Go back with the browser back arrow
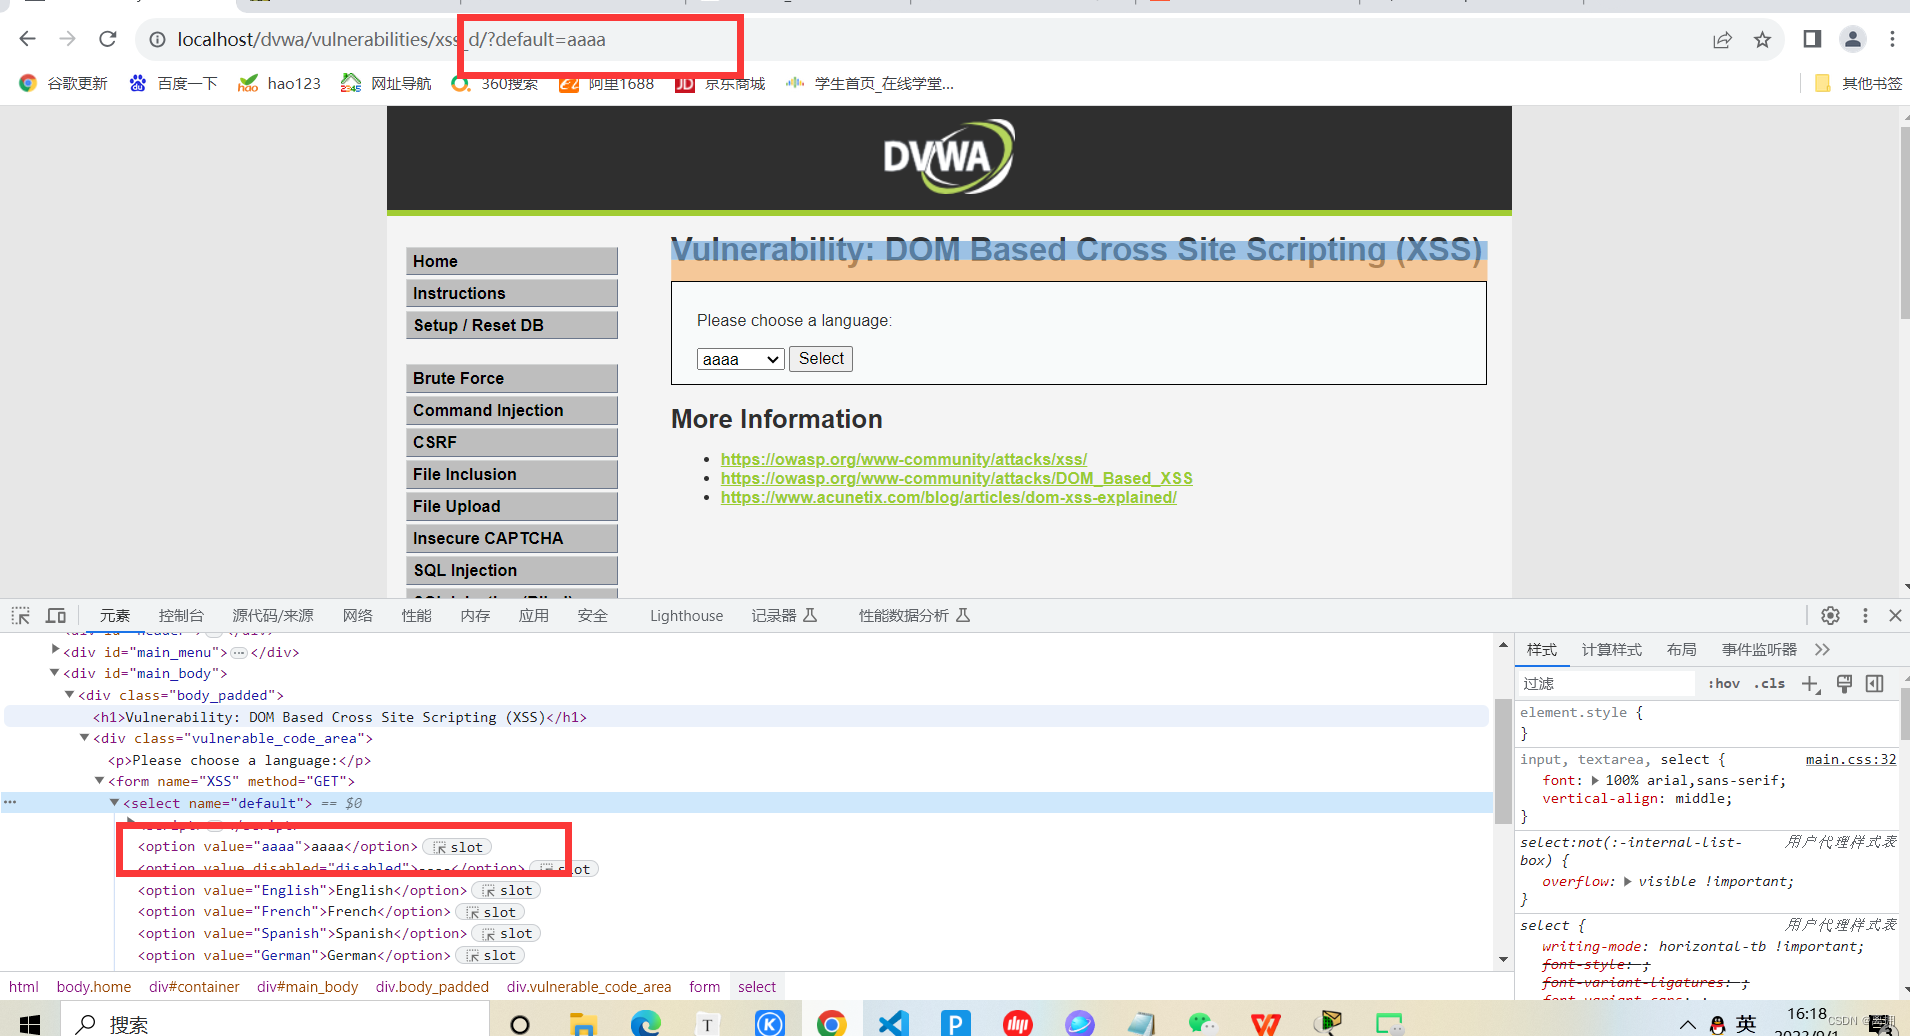1910x1036 pixels. (x=28, y=39)
